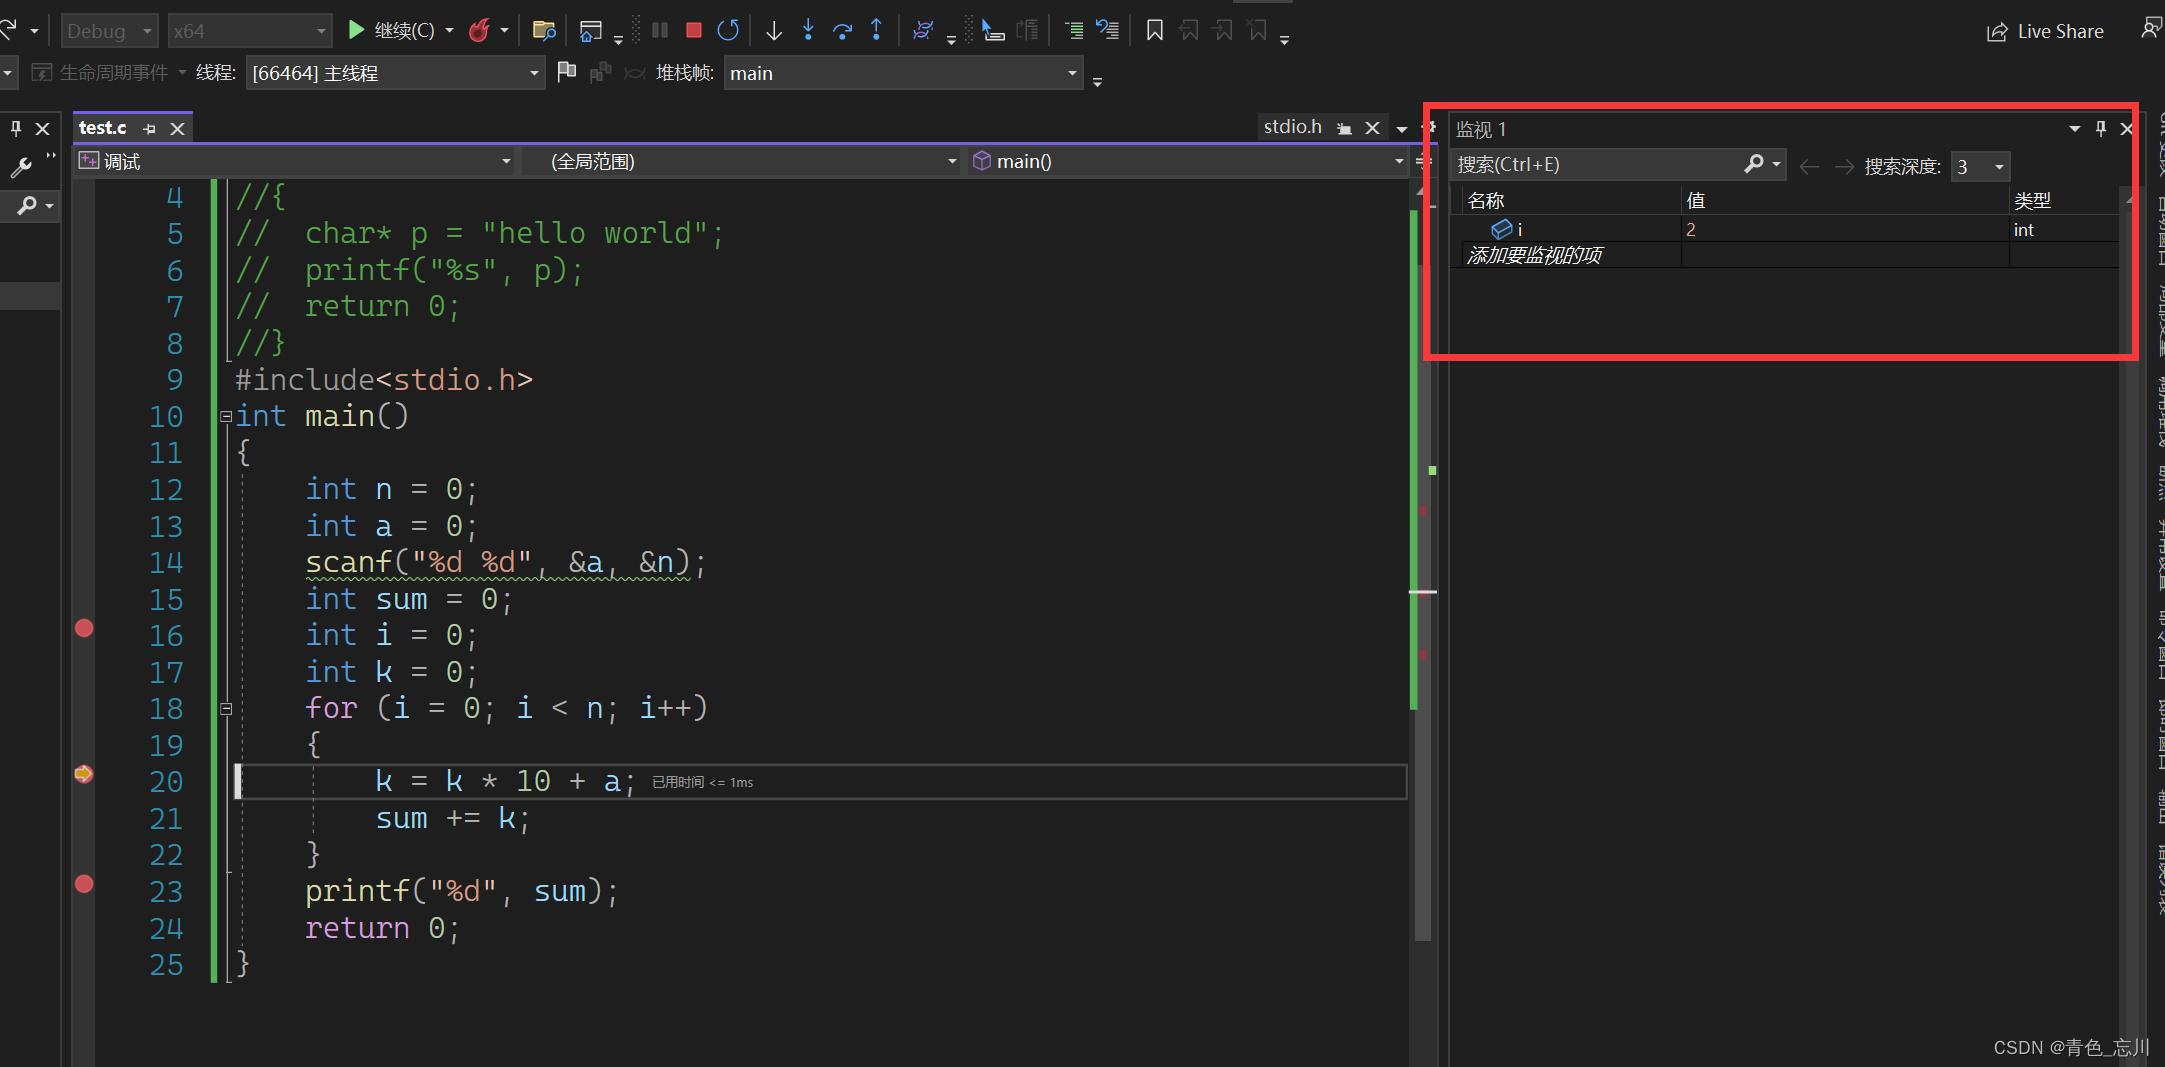
Task: Toggle the breakpoint on line 23
Action: pyautogui.click(x=84, y=884)
